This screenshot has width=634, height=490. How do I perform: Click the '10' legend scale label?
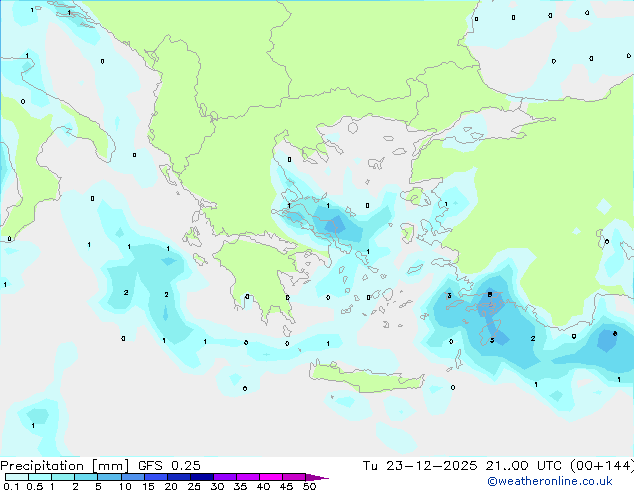tap(125, 486)
